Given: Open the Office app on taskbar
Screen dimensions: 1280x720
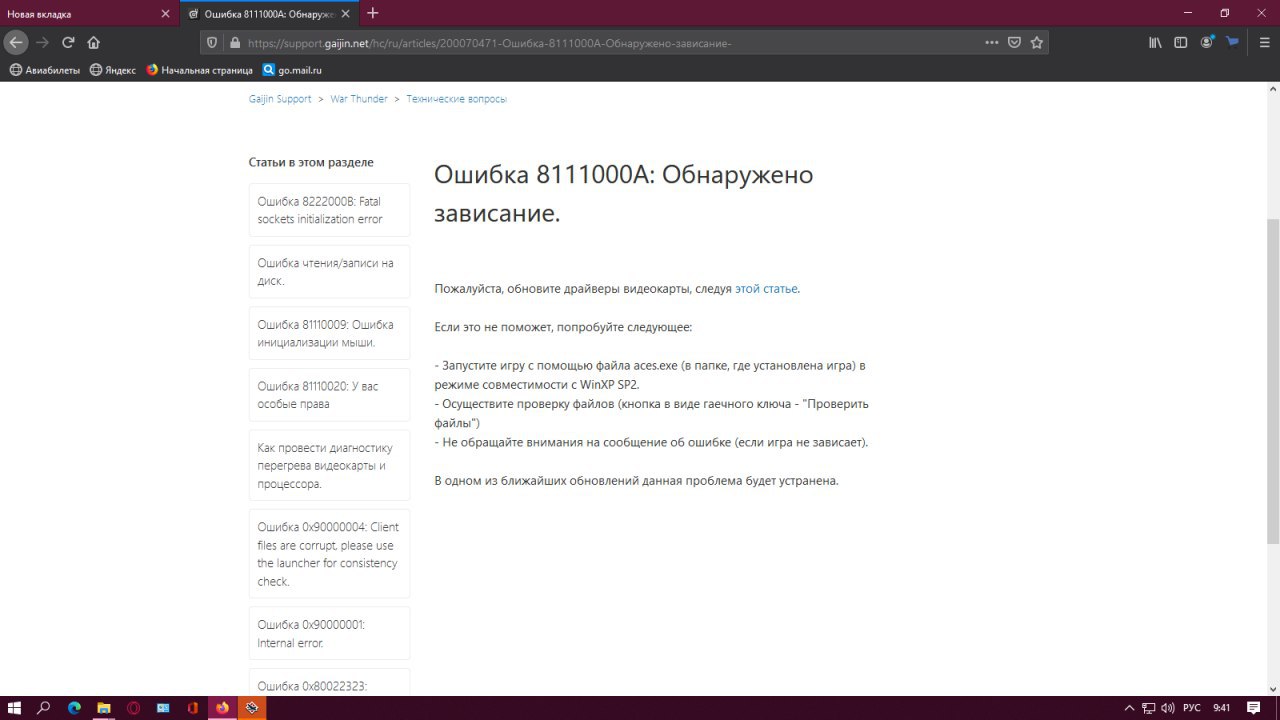Looking at the screenshot, I should [x=192, y=708].
